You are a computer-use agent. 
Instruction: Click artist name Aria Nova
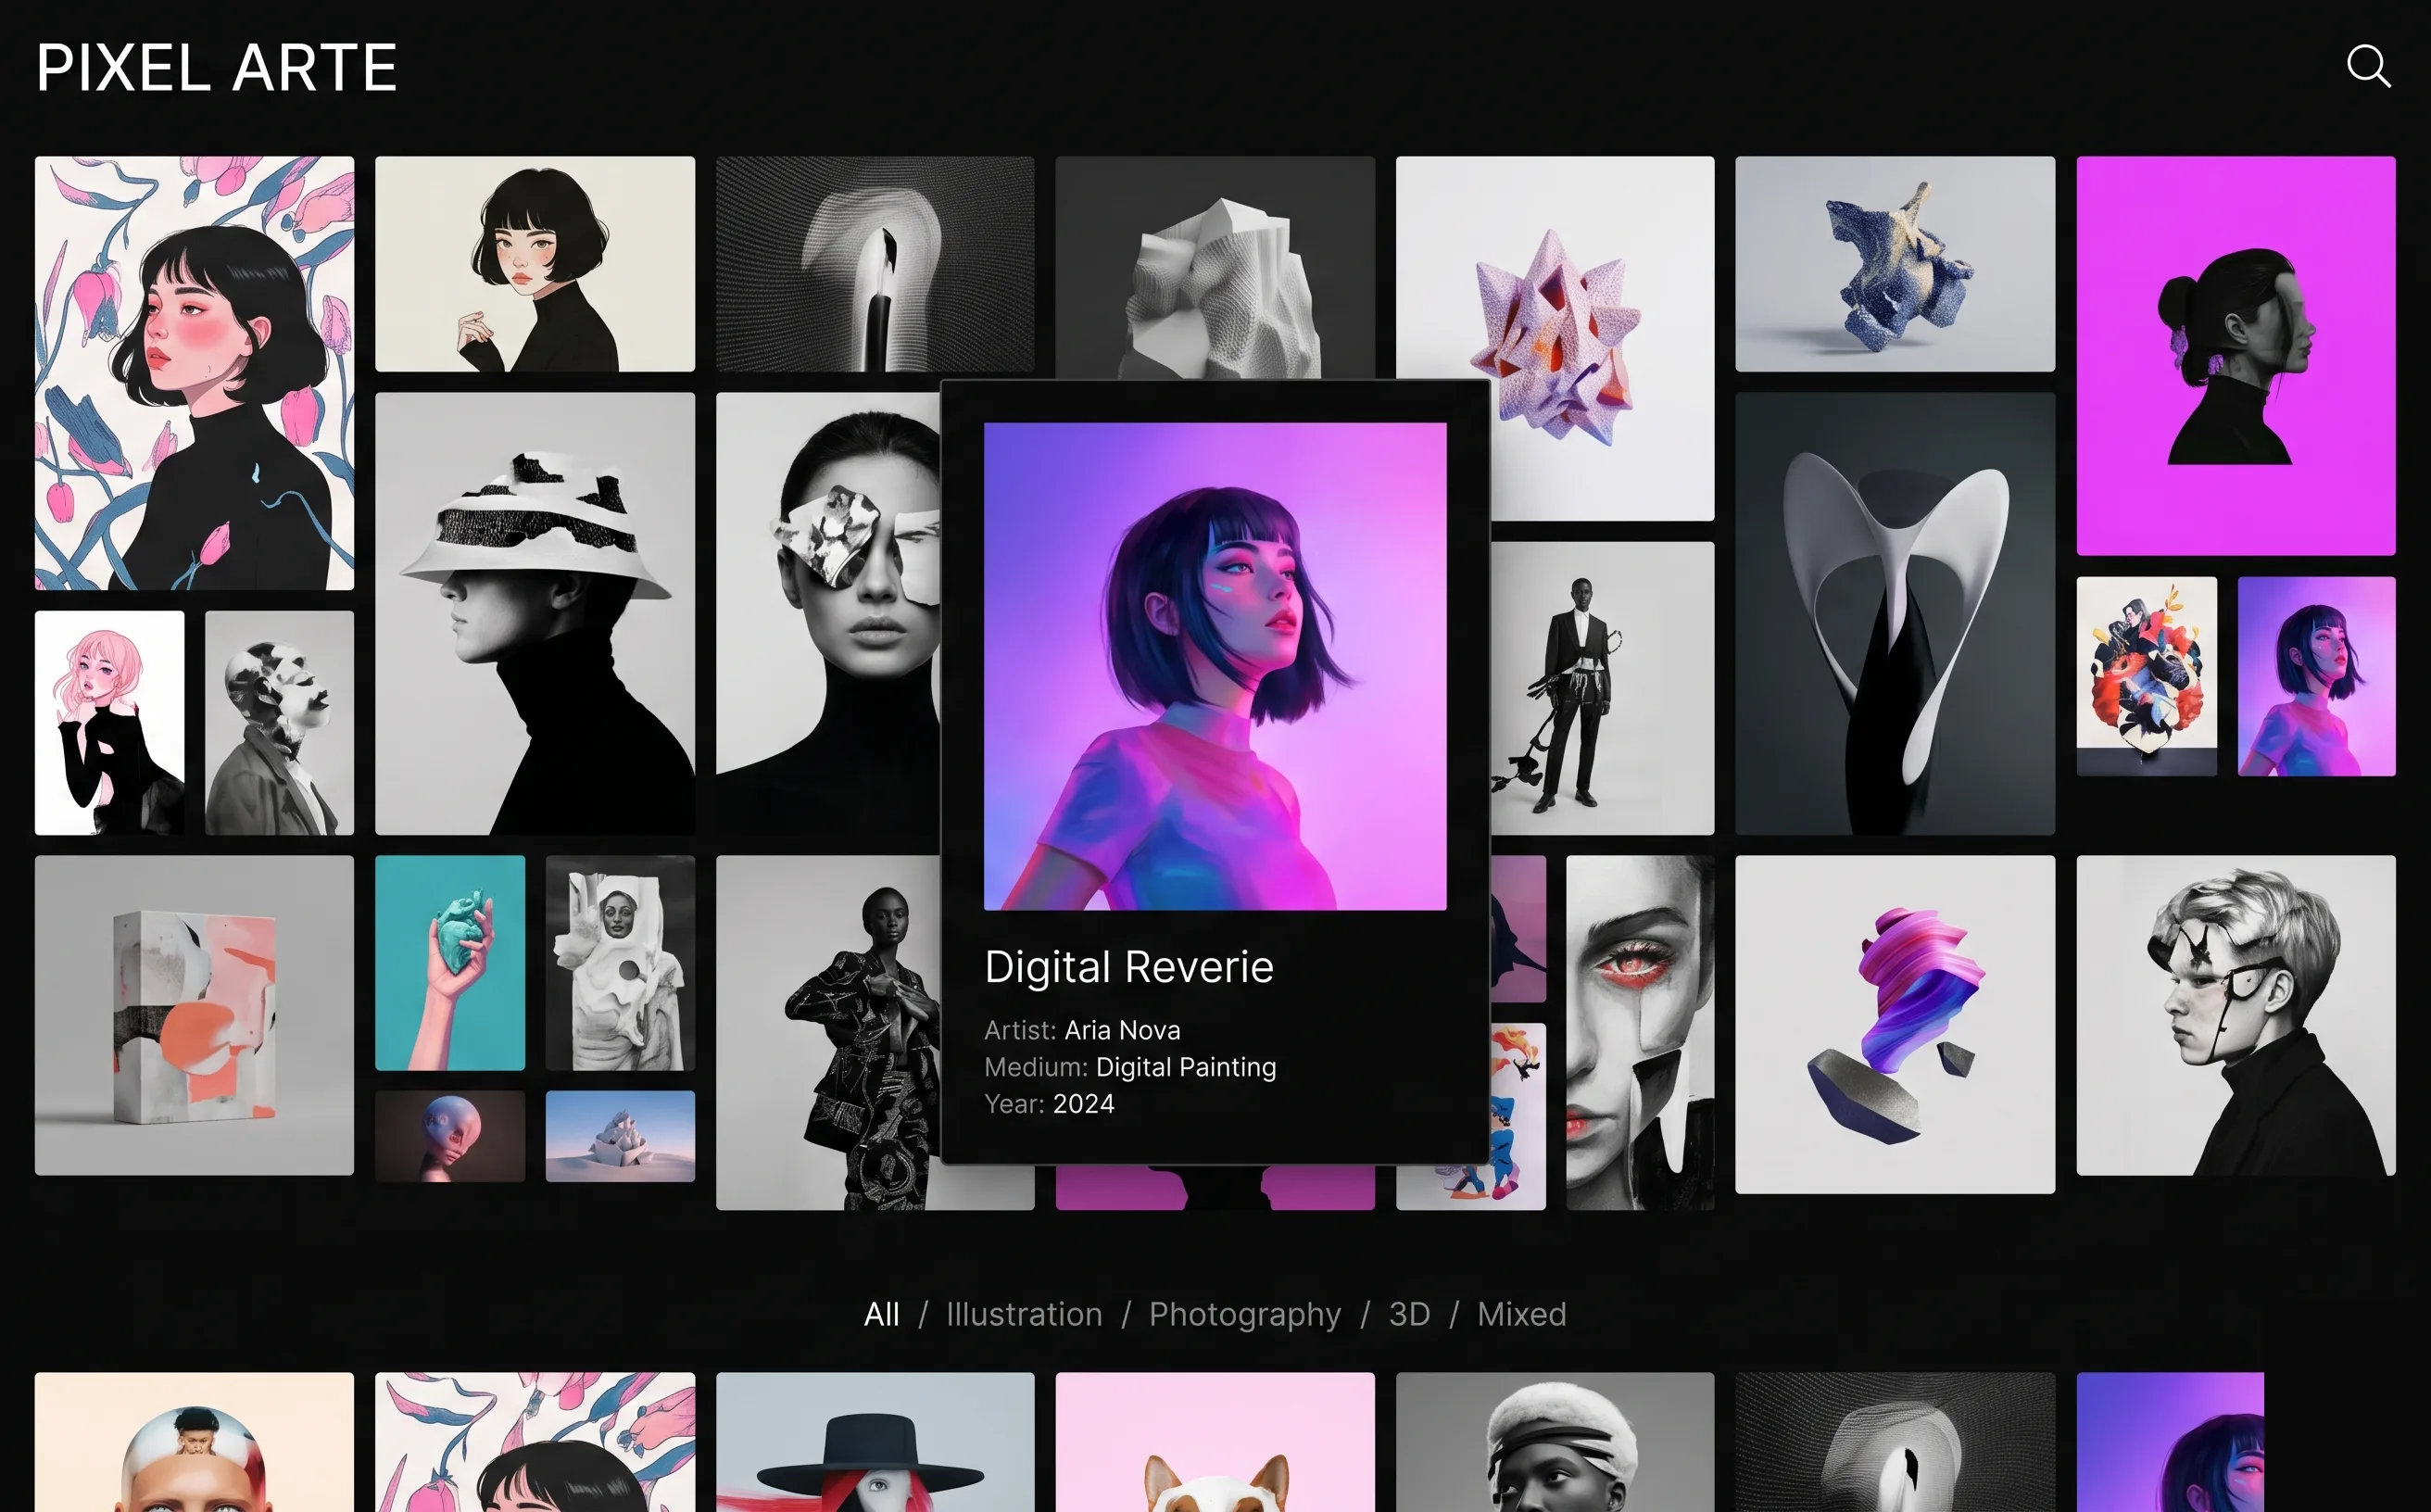pyautogui.click(x=1122, y=1030)
